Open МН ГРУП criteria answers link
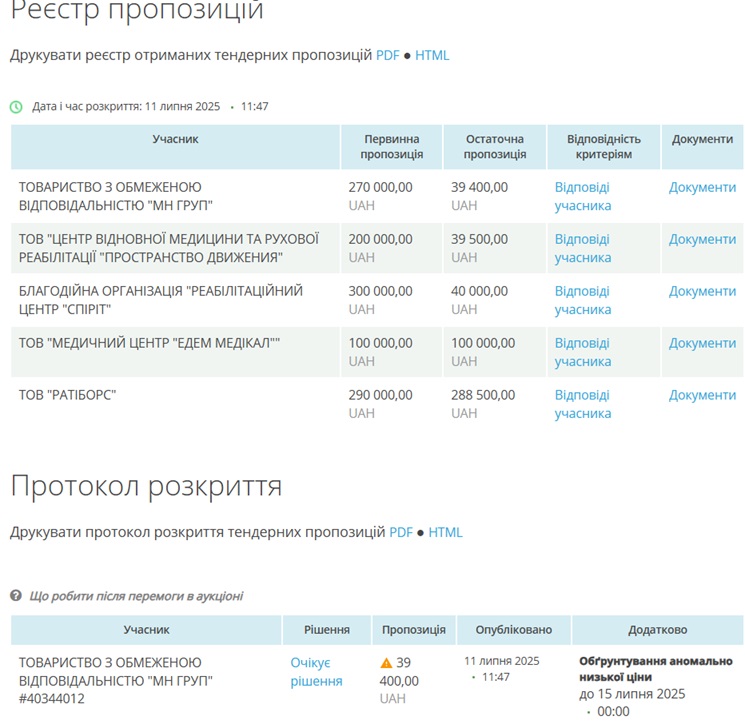The width and height of the screenshot is (745, 724). tap(583, 196)
